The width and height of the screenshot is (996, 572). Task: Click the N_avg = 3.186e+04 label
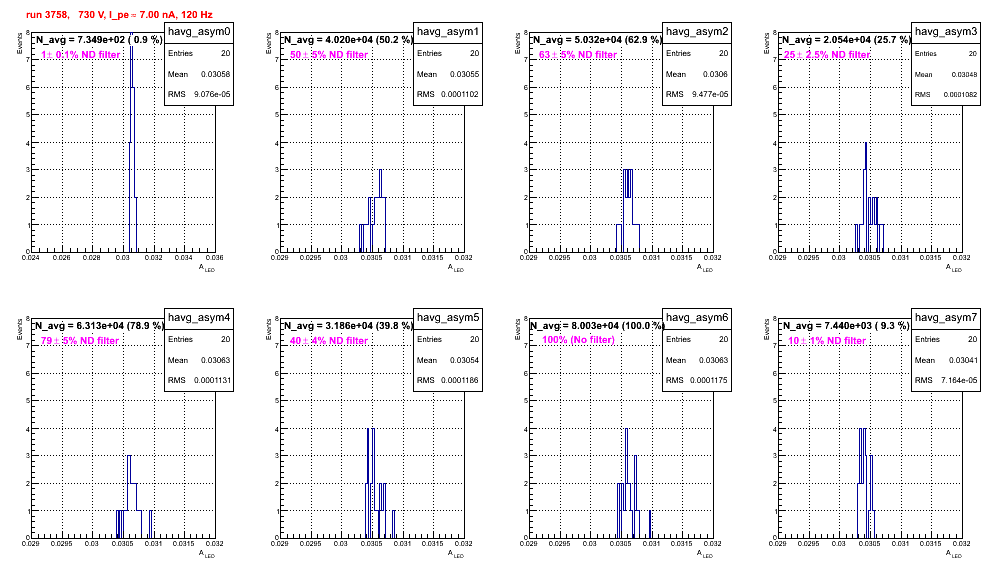coord(348,325)
